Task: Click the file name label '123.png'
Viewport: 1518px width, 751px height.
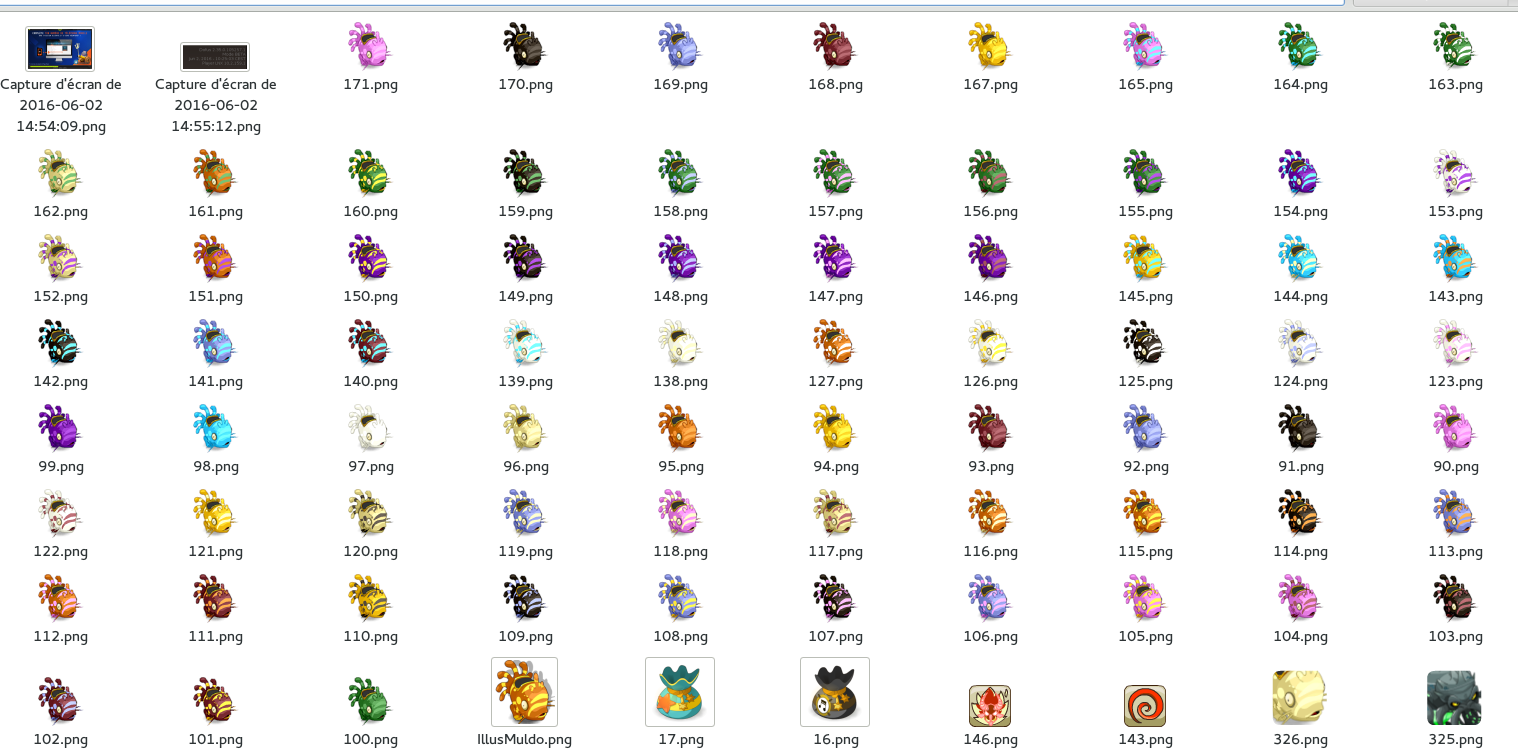Action: click(x=1455, y=381)
